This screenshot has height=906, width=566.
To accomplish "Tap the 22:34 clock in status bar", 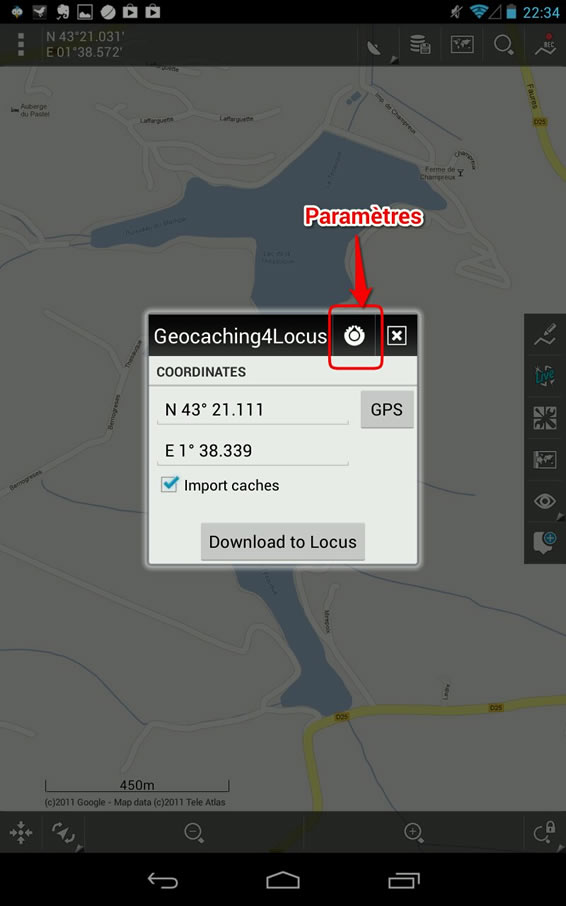I will point(541,12).
